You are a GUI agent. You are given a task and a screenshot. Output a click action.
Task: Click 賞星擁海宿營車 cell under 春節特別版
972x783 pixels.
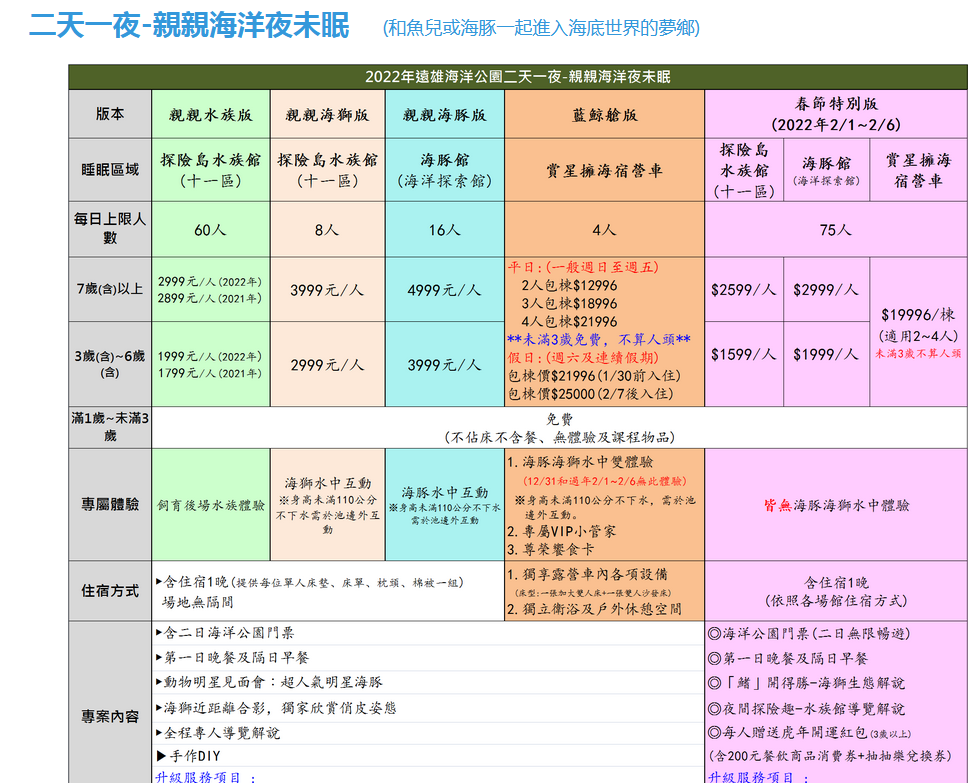918,170
